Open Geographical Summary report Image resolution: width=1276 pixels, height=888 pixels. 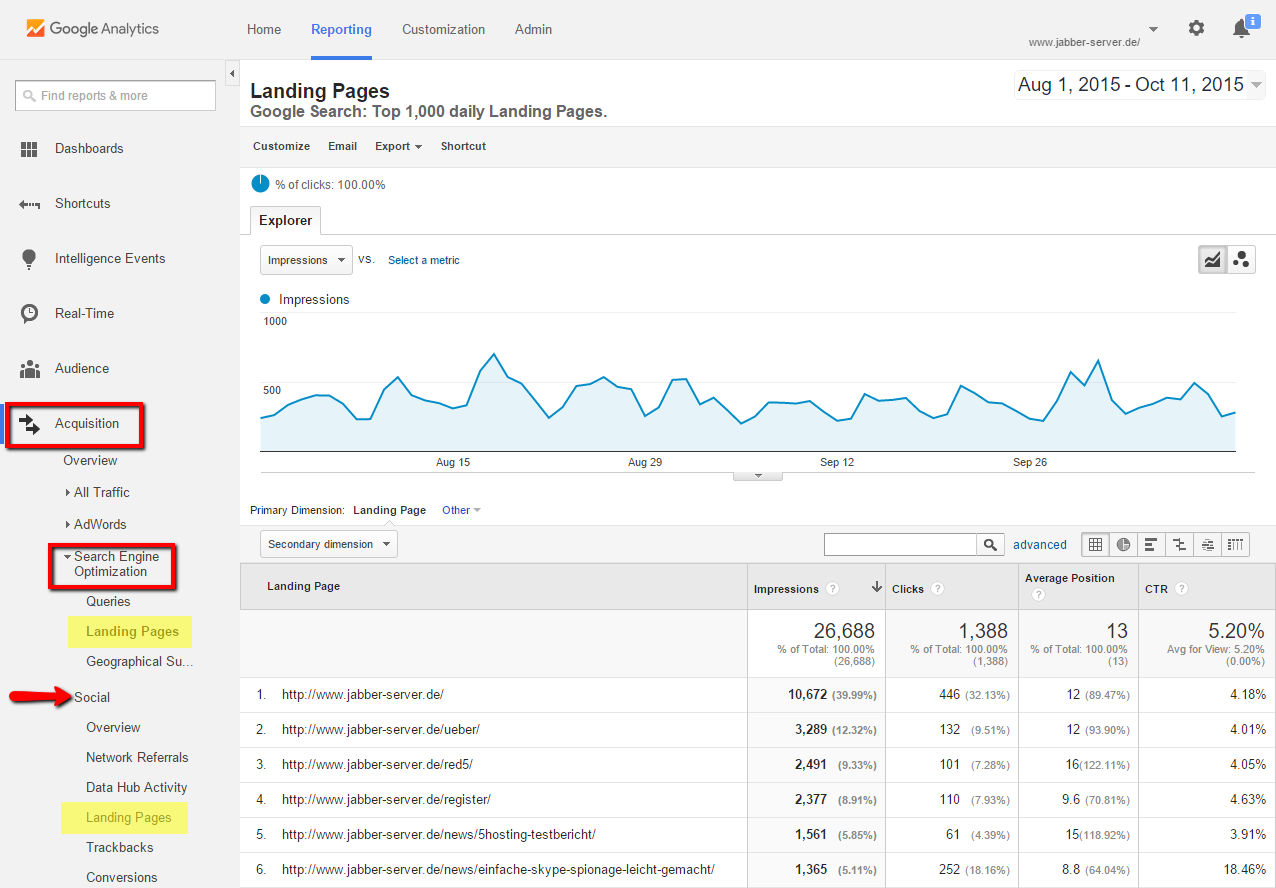(139, 661)
